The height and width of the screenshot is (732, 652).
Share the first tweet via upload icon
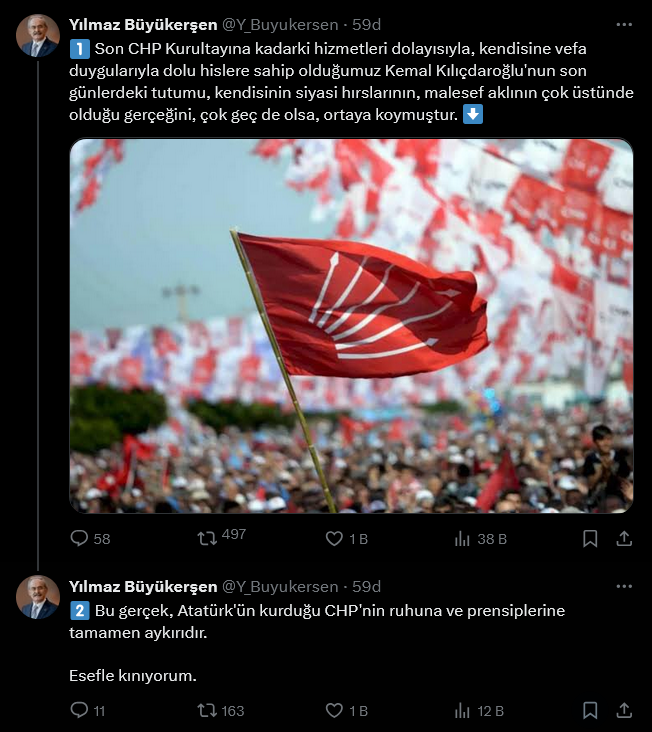pyautogui.click(x=624, y=539)
